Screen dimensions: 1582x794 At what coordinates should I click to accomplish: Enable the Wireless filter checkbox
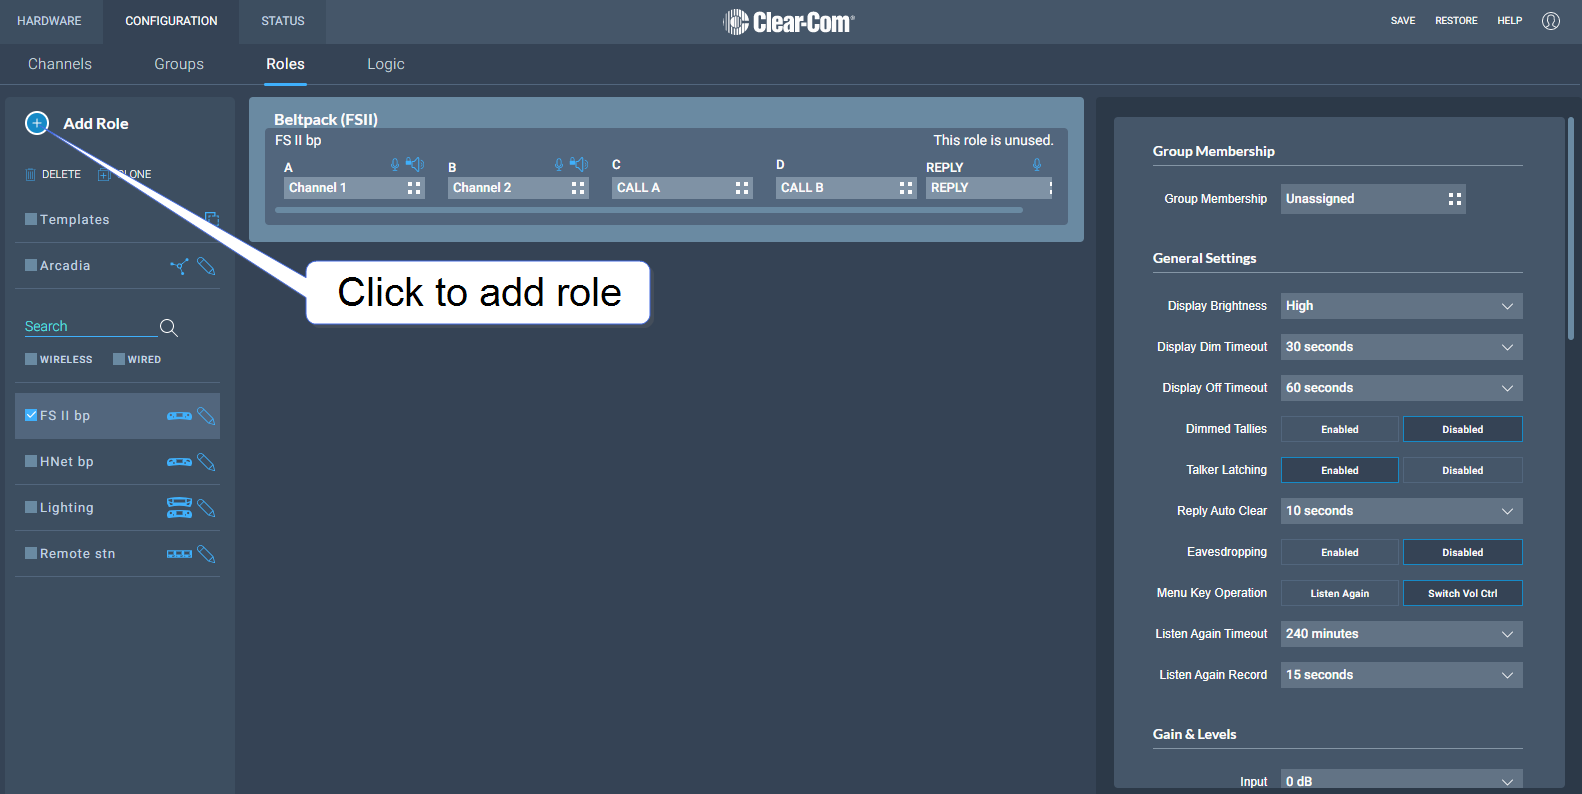click(x=31, y=359)
